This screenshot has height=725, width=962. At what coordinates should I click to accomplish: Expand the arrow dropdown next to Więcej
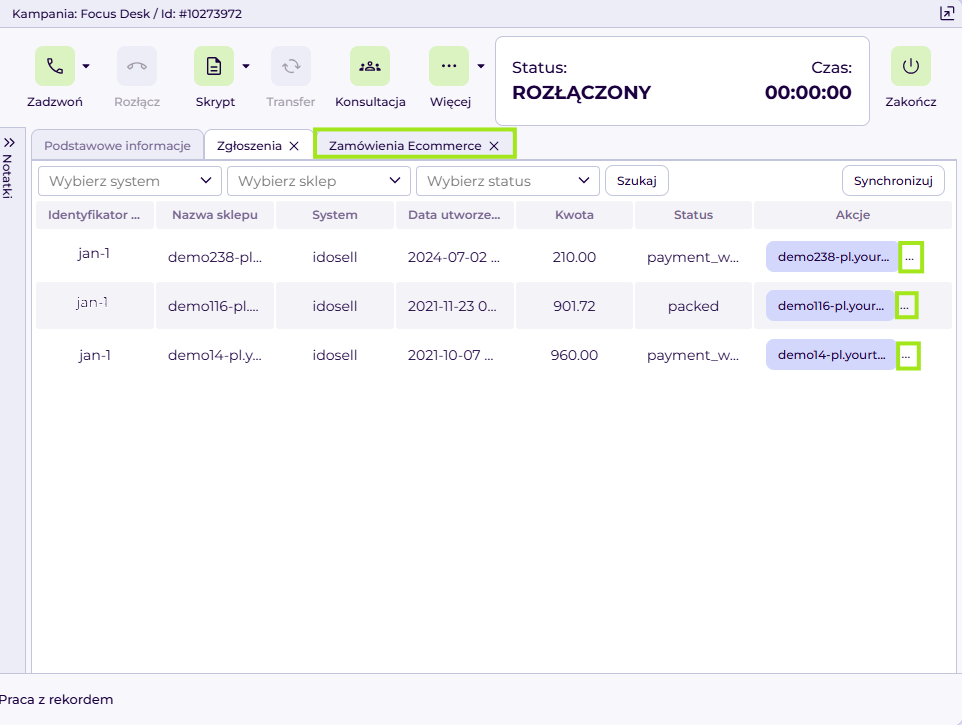pyautogui.click(x=481, y=66)
